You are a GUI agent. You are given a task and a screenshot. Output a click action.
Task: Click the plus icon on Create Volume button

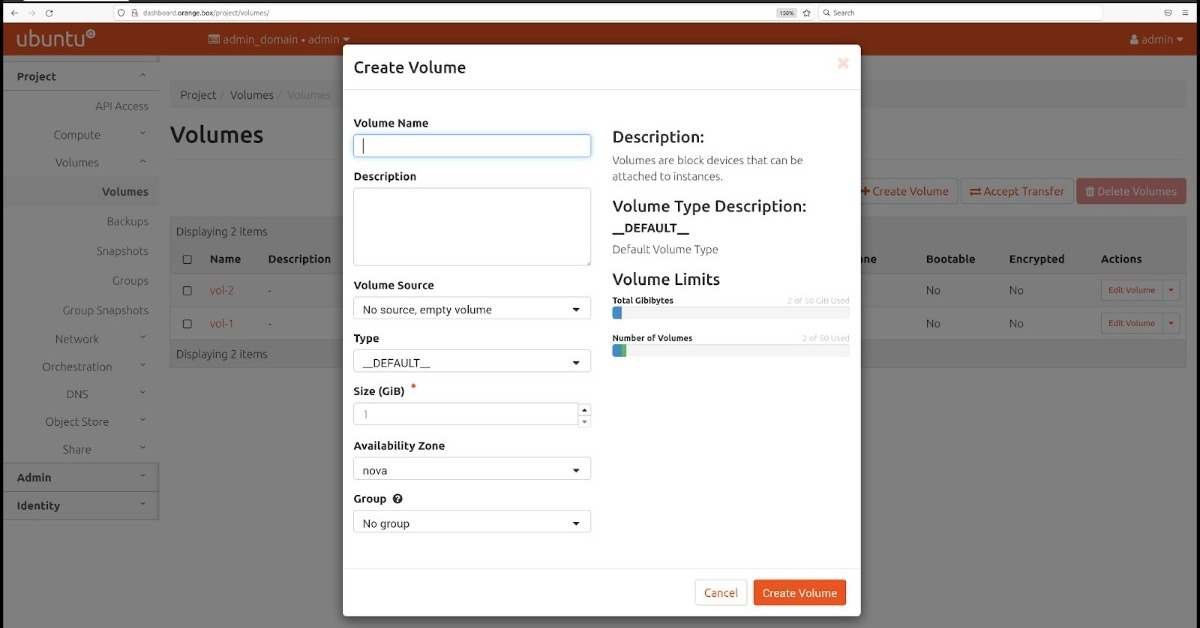(x=866, y=191)
